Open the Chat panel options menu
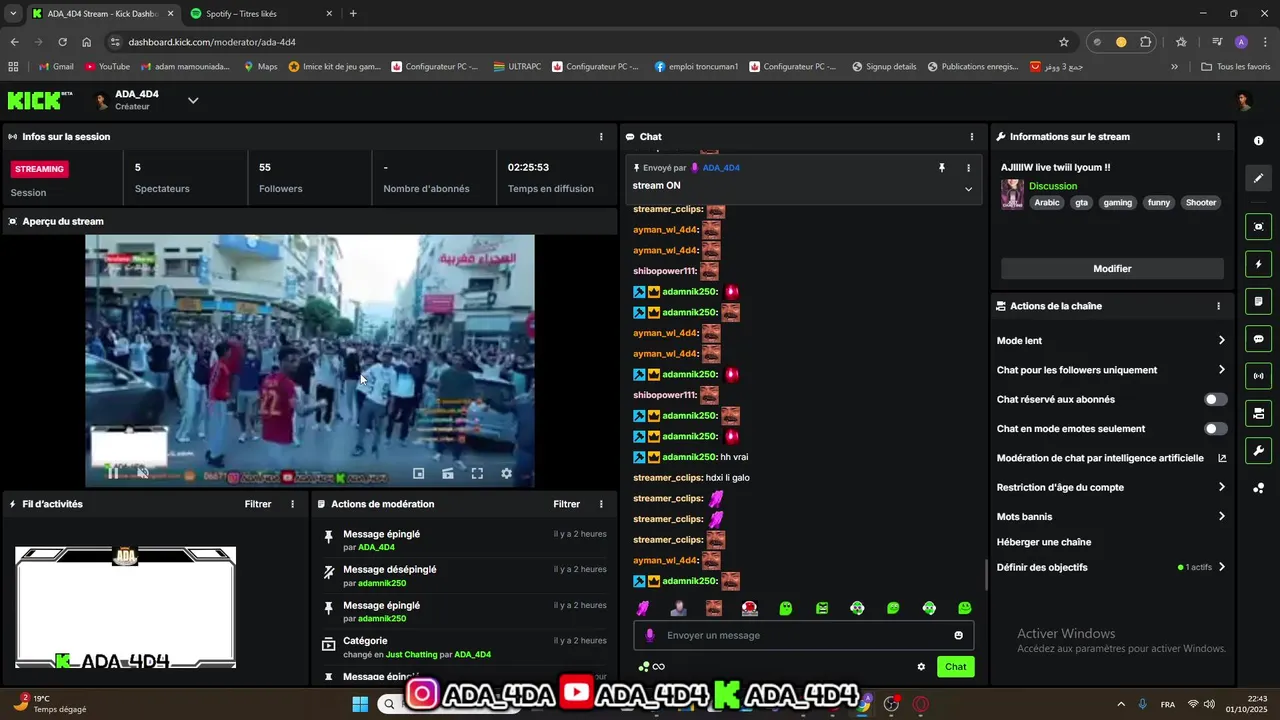Image resolution: width=1280 pixels, height=720 pixels. coord(972,137)
